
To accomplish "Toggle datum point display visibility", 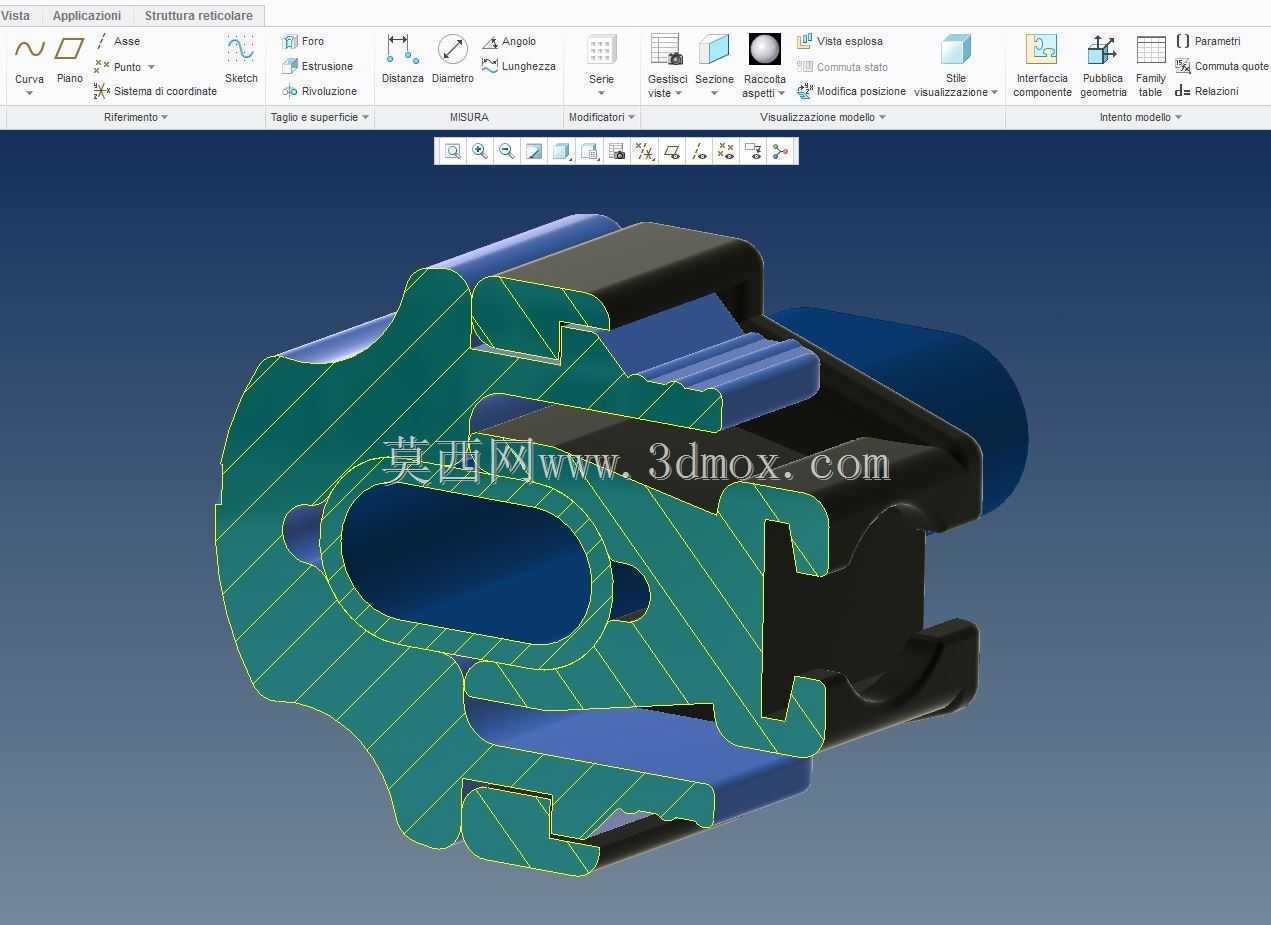I will (x=726, y=151).
